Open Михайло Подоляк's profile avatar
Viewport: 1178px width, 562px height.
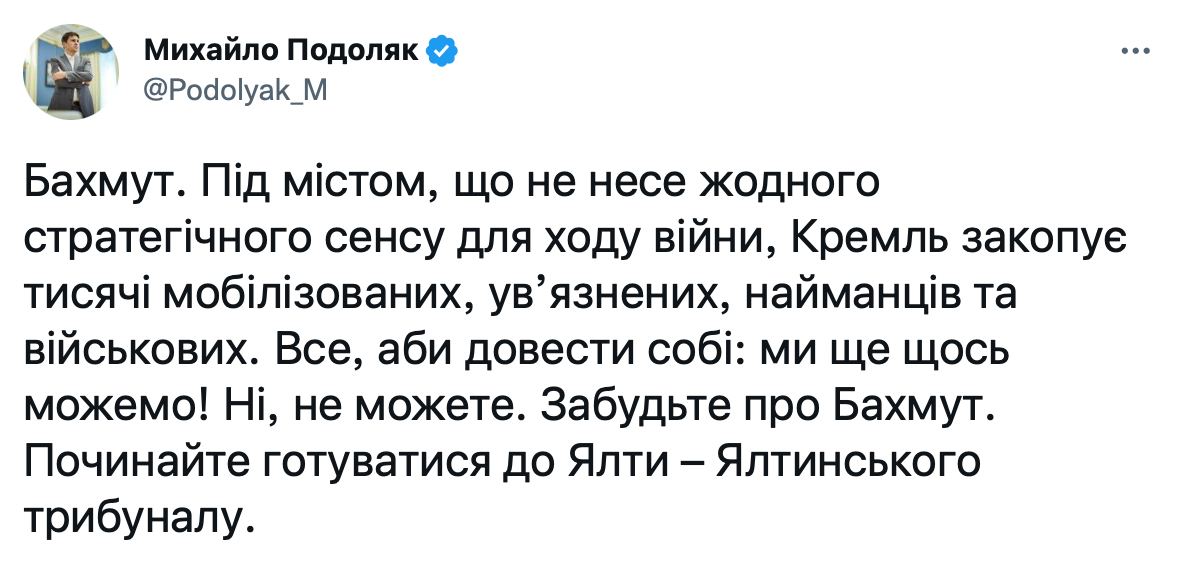[71, 70]
